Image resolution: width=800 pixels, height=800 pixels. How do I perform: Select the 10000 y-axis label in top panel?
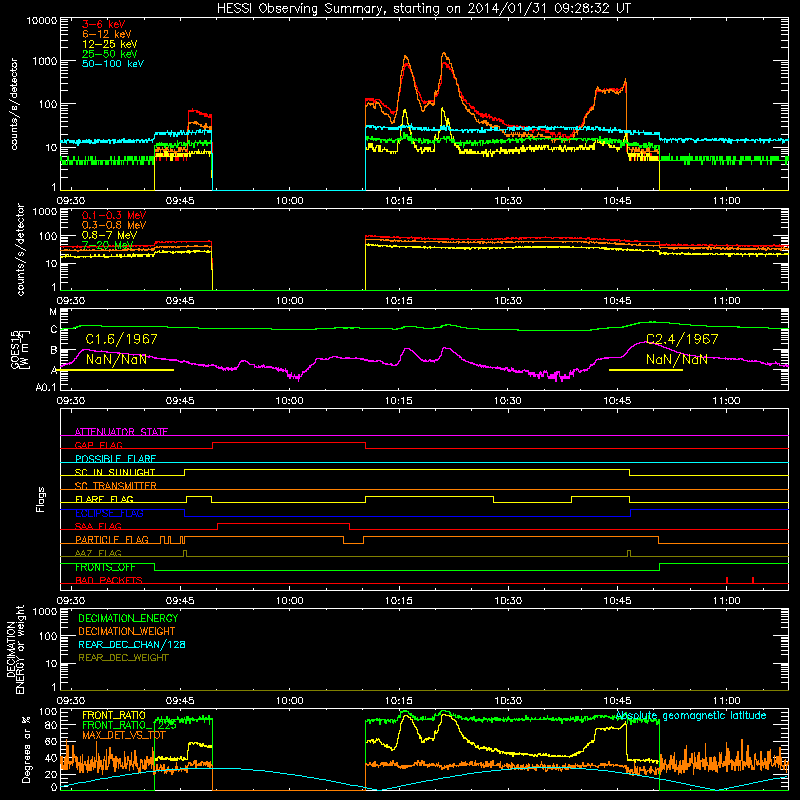point(41,20)
